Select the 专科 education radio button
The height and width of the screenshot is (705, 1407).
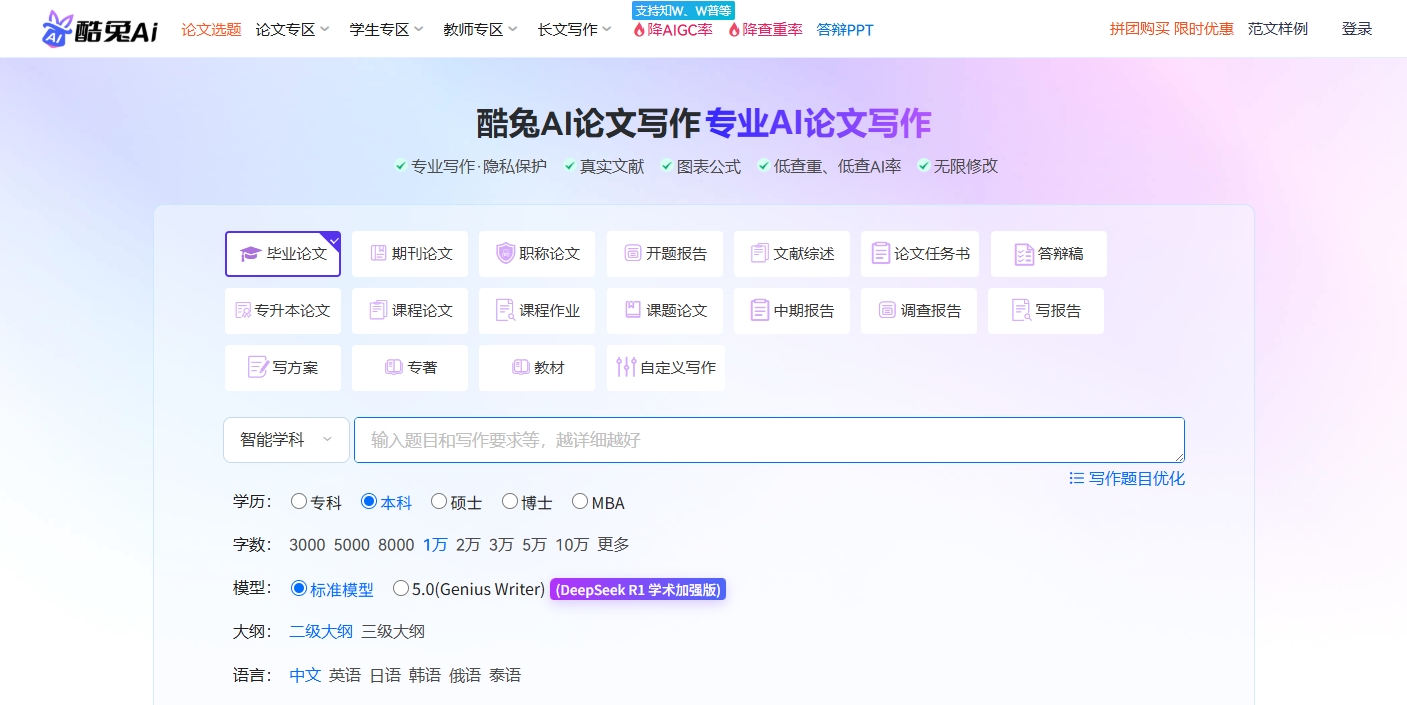pos(299,501)
